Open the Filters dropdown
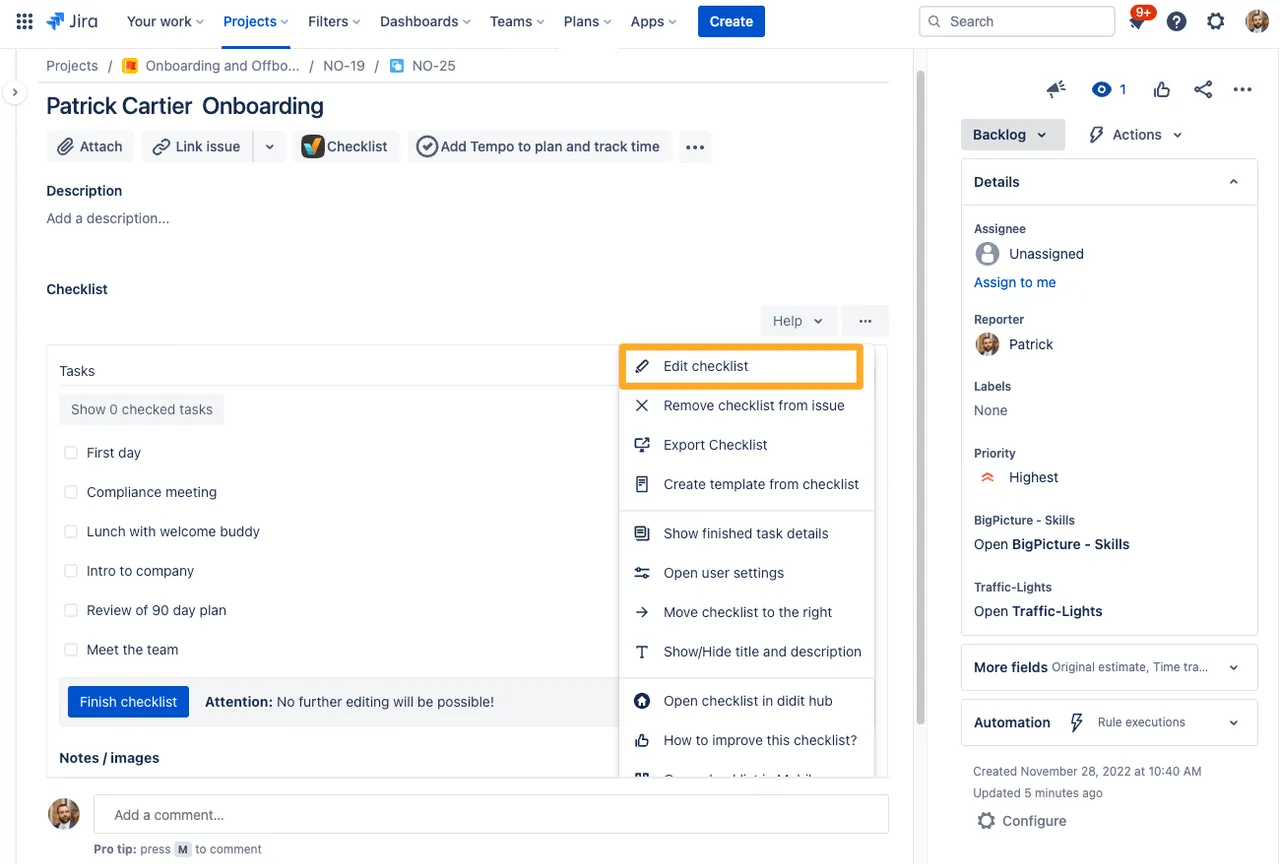Viewport: 1280px width, 864px height. [x=335, y=21]
